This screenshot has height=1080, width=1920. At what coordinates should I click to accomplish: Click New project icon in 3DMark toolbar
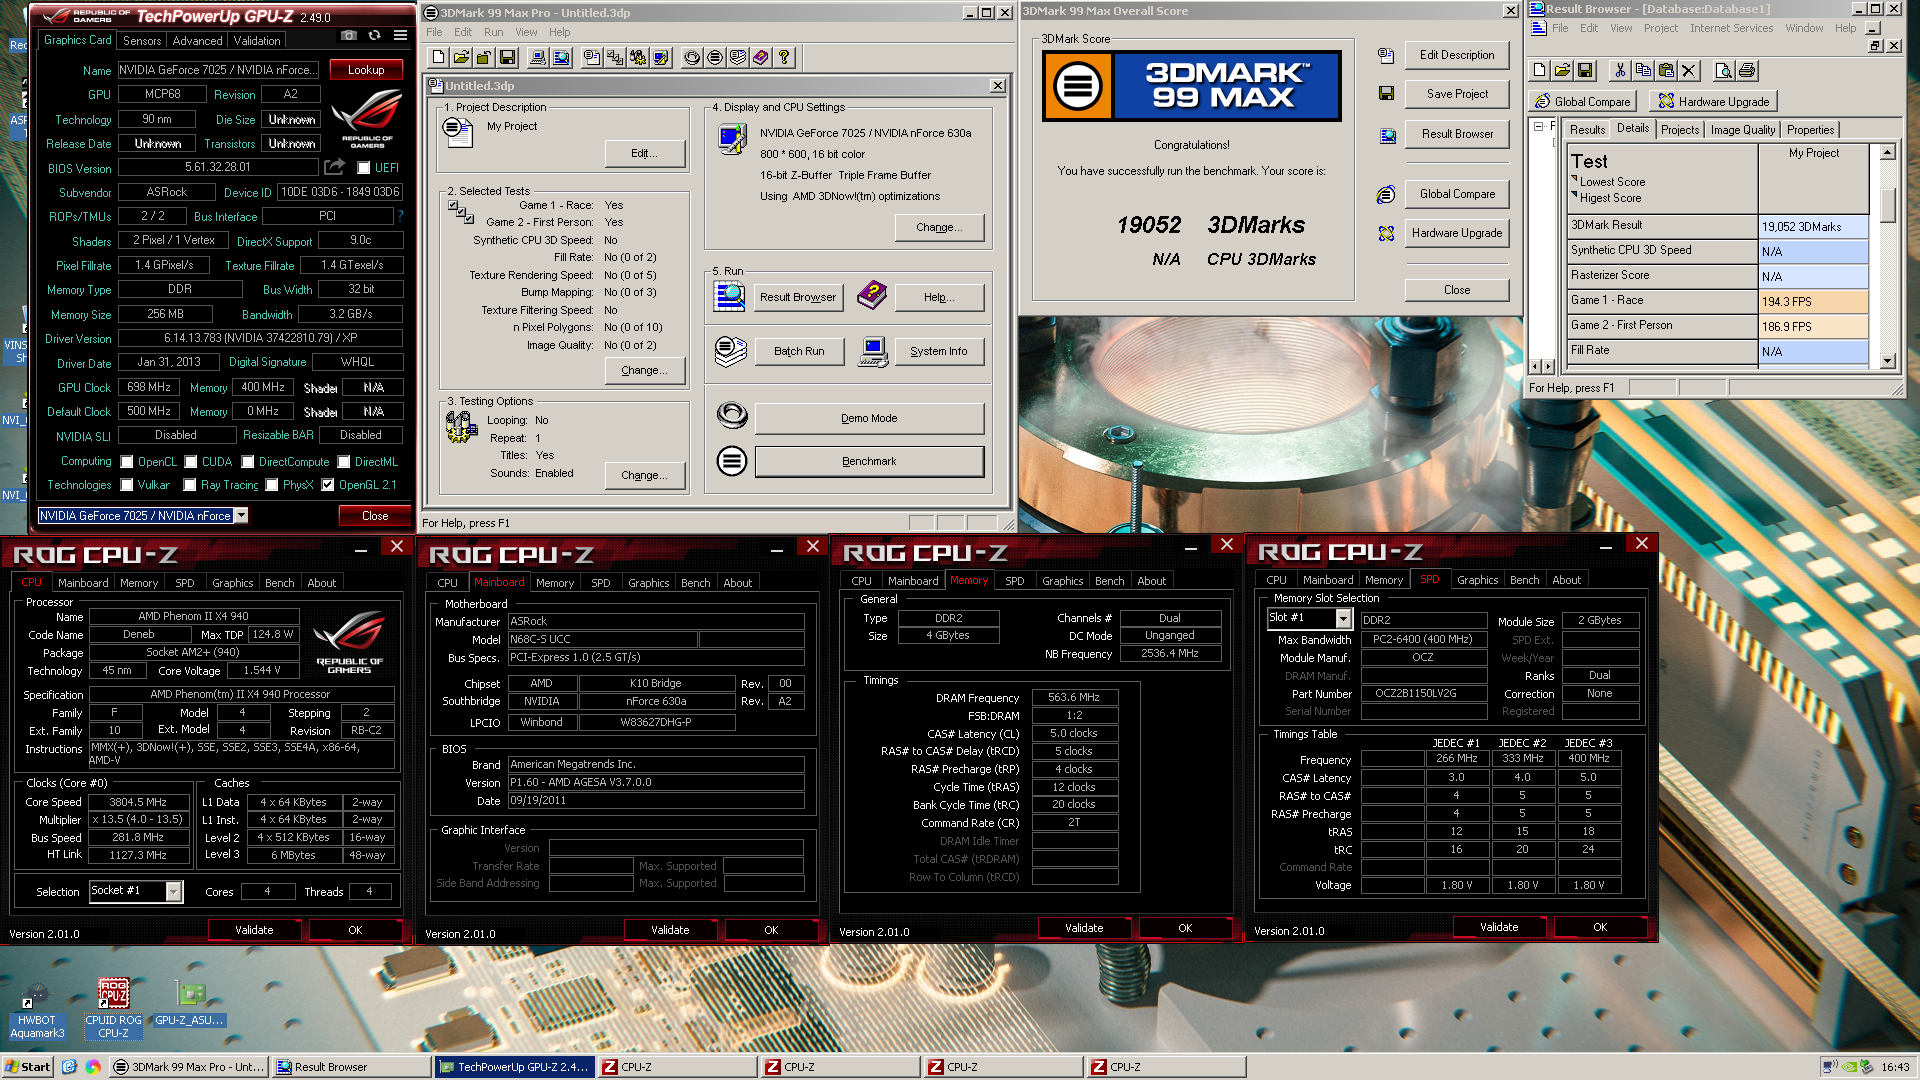438,58
